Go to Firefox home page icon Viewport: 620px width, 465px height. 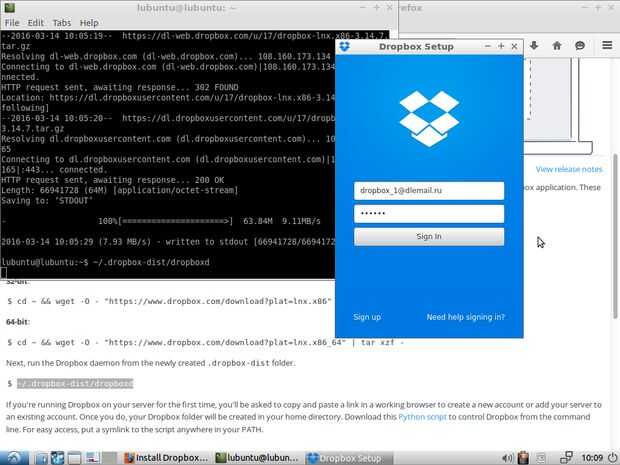557,45
